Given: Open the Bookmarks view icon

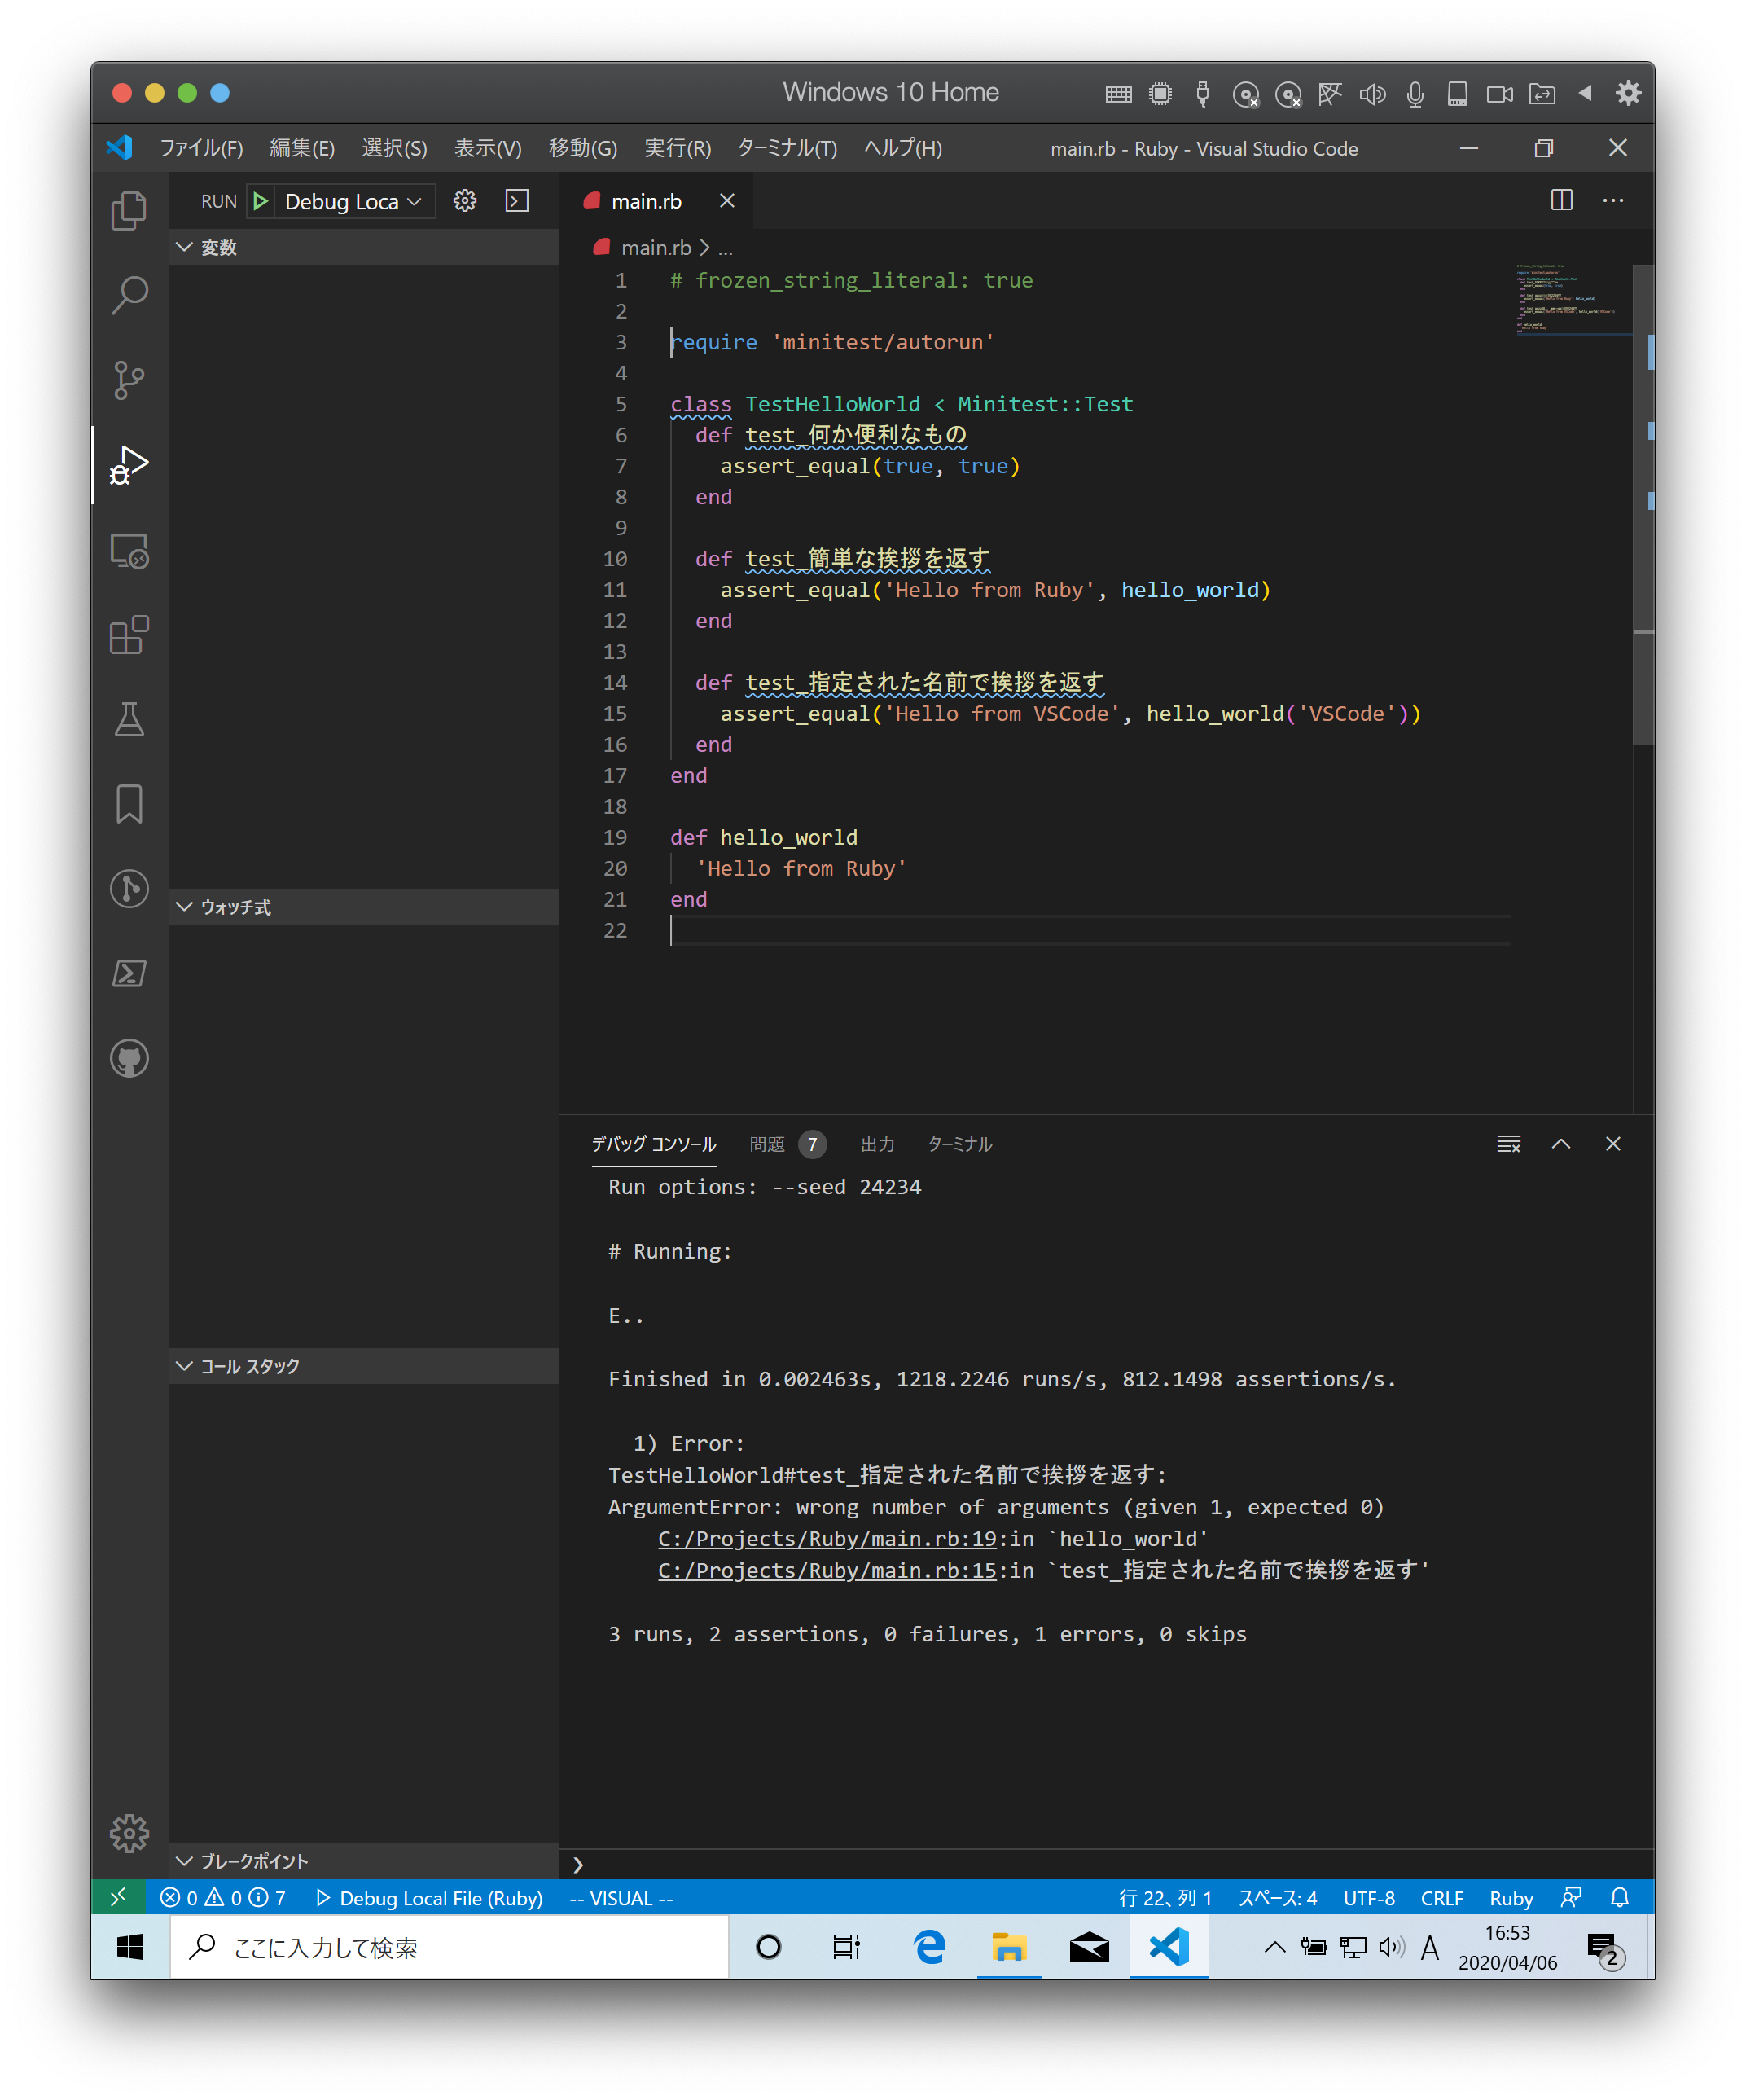Looking at the screenshot, I should pos(129,804).
